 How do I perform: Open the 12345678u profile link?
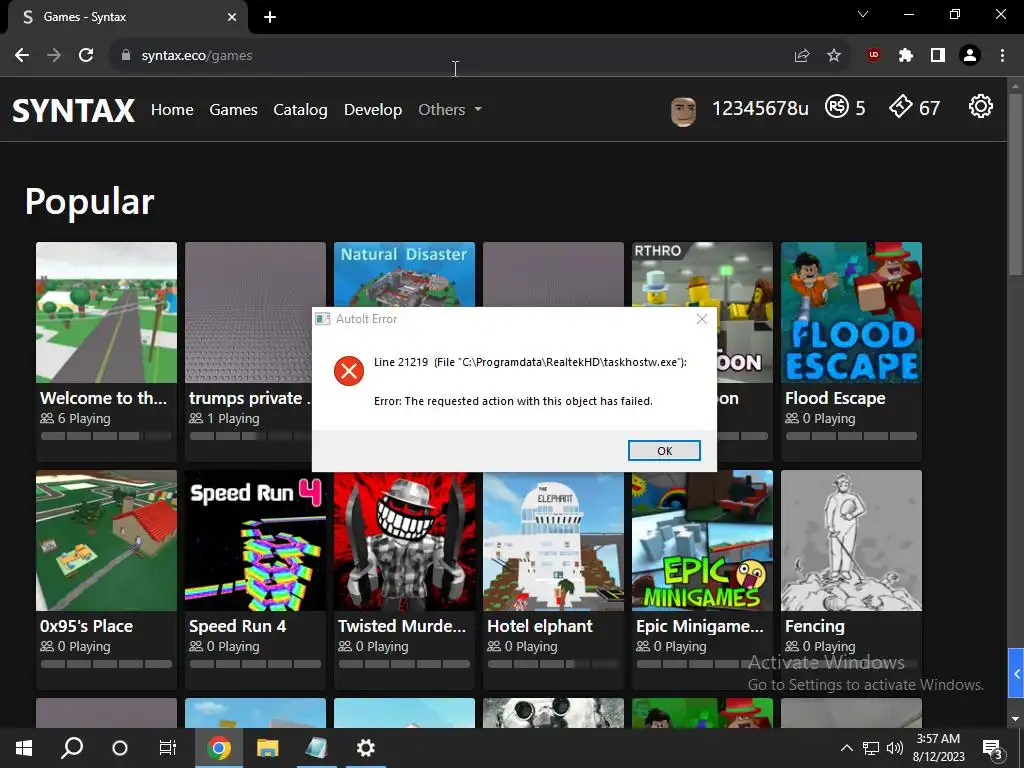click(x=760, y=108)
